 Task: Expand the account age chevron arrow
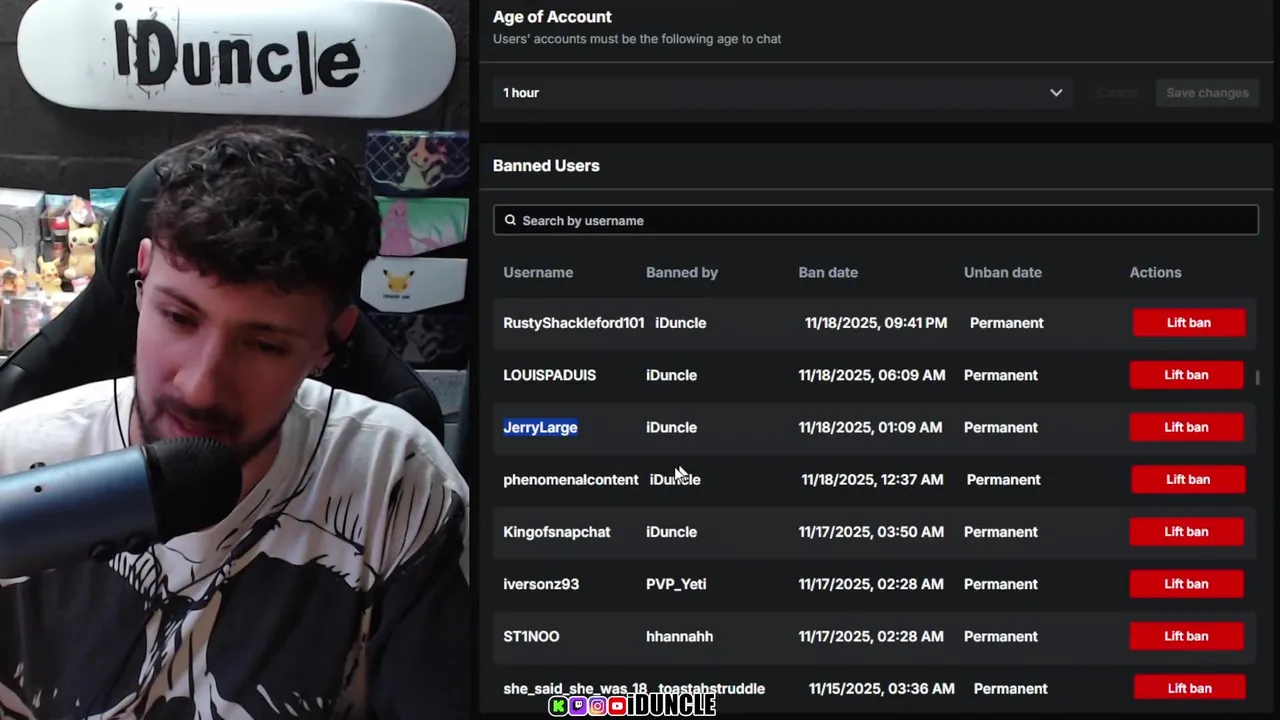[x=1056, y=93]
